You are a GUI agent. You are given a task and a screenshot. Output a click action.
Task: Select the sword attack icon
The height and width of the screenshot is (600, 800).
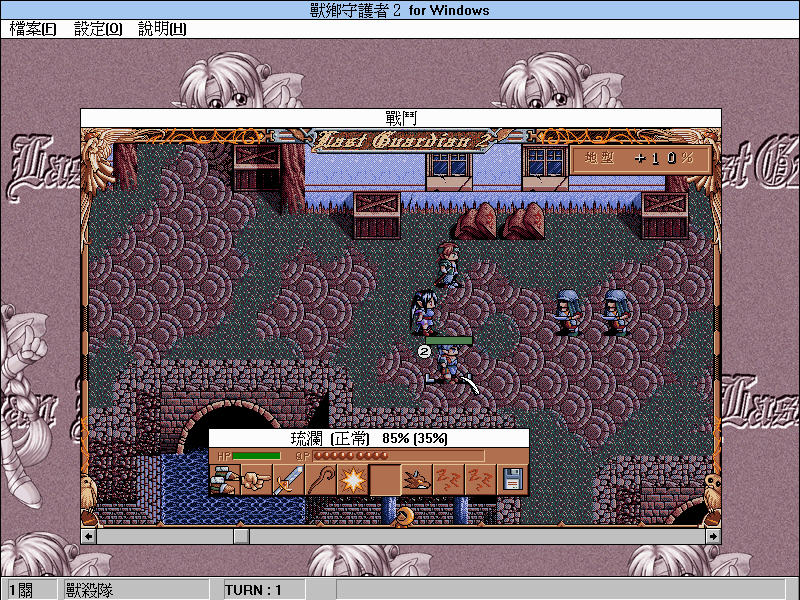click(288, 480)
